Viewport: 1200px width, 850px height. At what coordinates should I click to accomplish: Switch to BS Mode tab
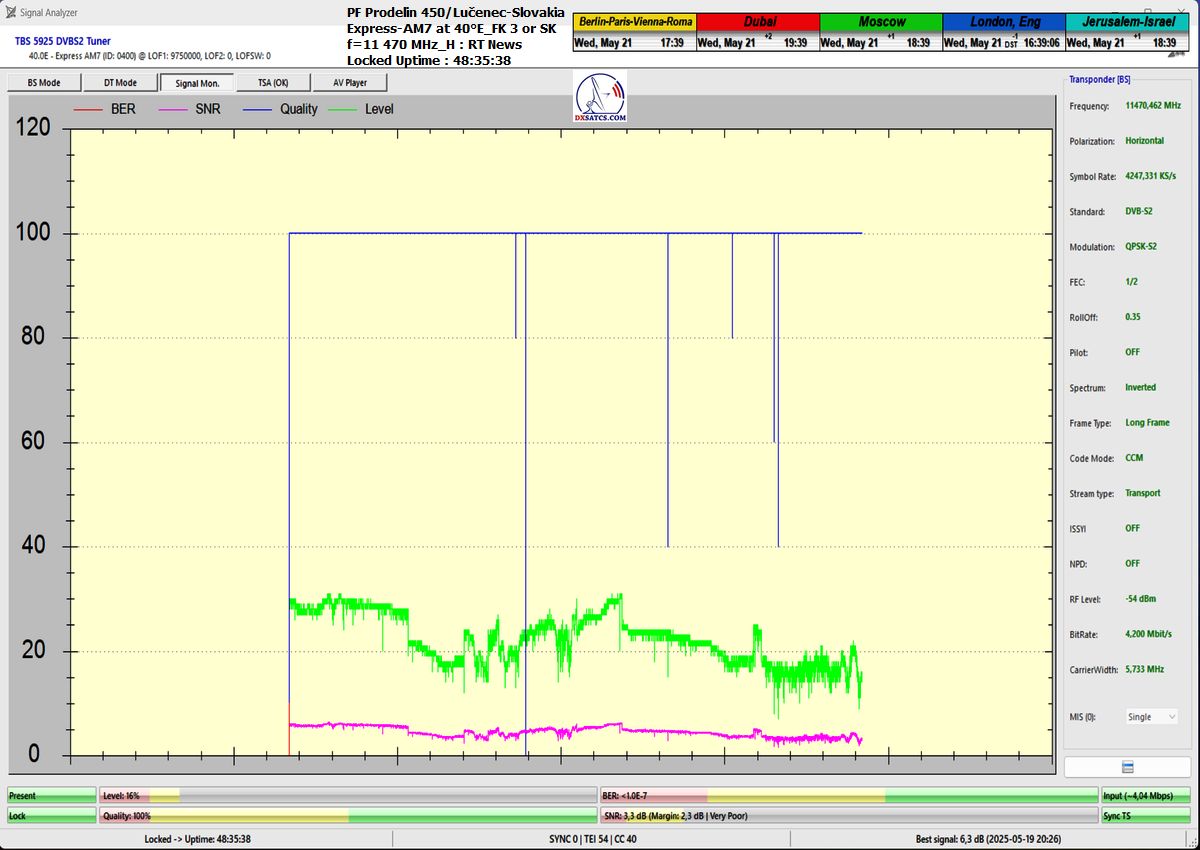[x=44, y=83]
